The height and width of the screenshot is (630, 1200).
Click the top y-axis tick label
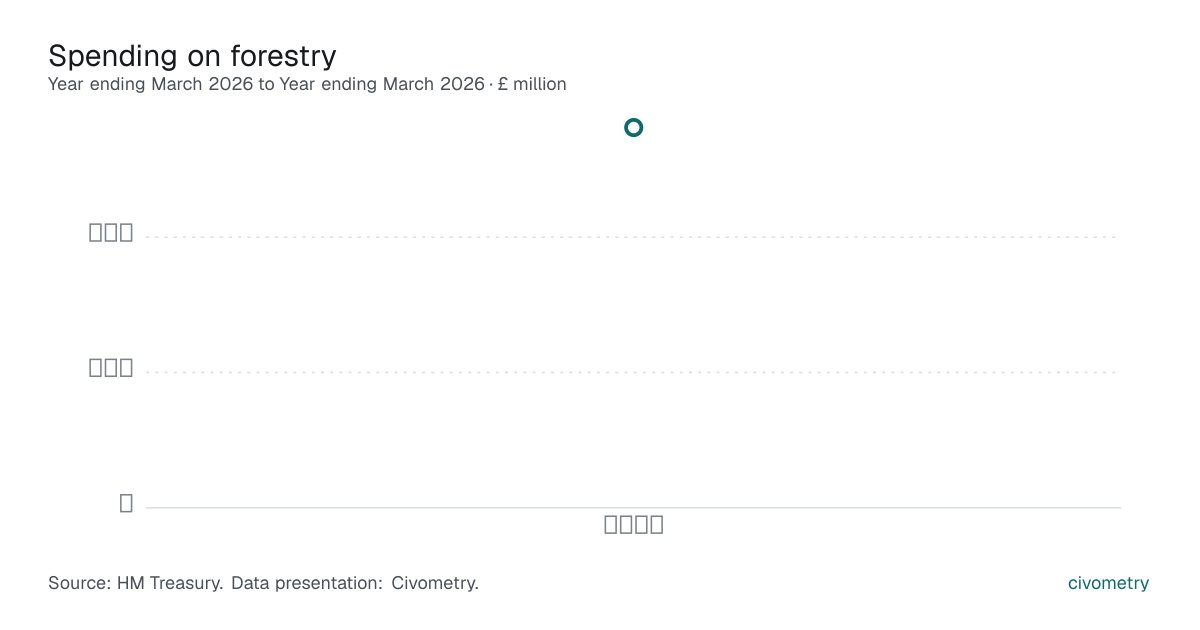click(111, 232)
